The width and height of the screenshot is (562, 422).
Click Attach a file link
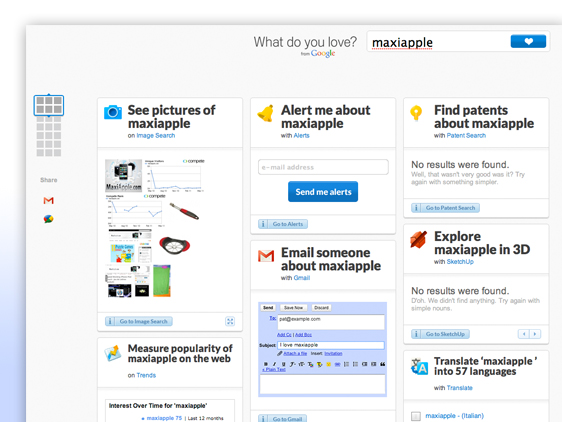[x=295, y=354]
